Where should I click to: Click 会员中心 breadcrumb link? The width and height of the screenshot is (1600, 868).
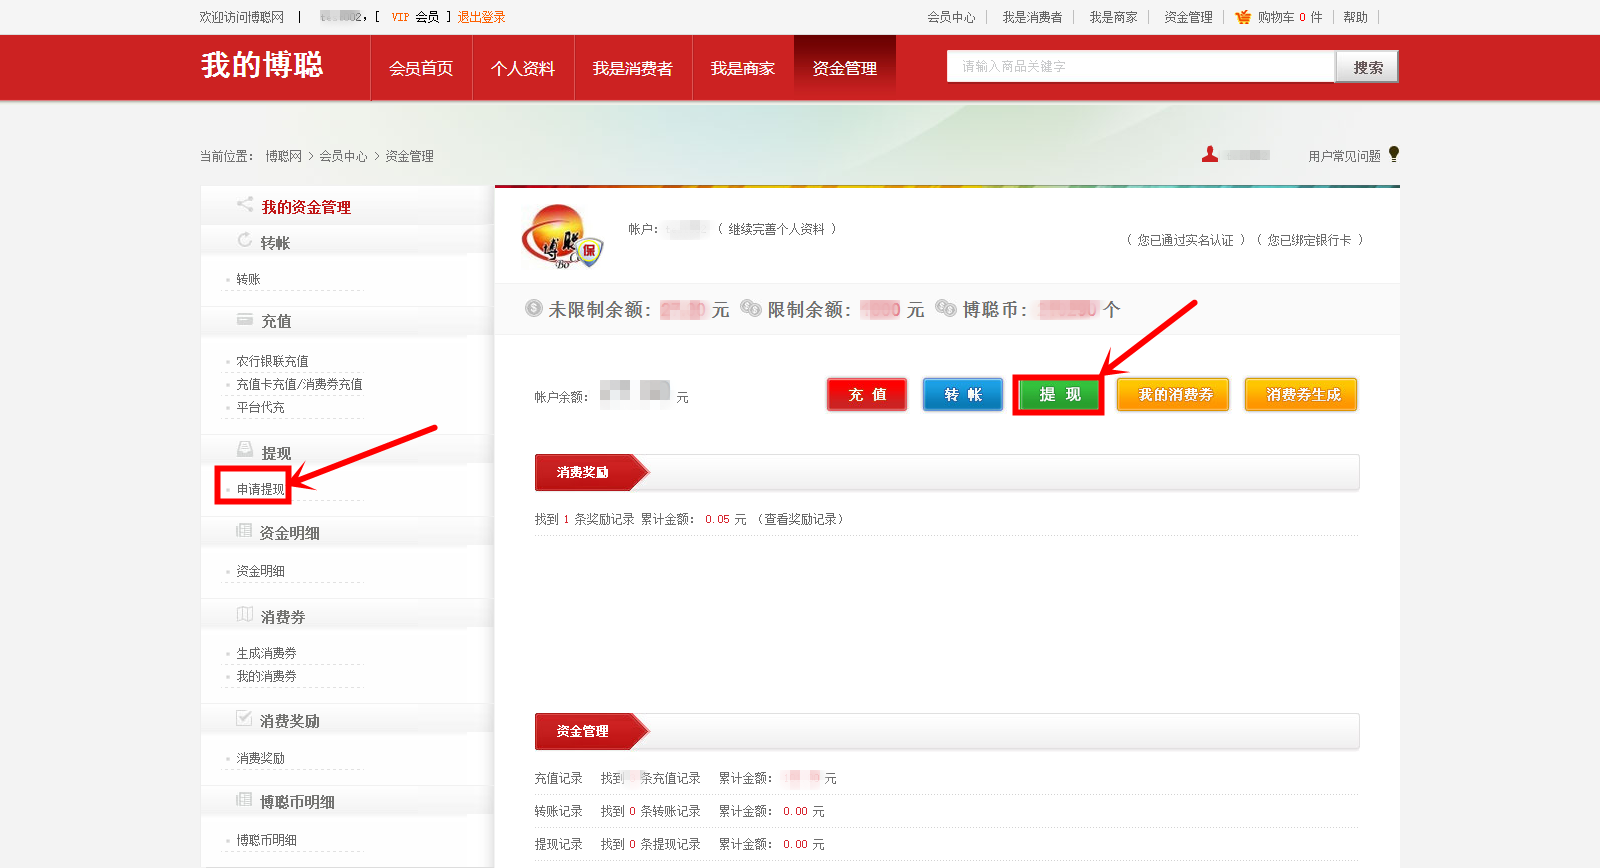343,156
